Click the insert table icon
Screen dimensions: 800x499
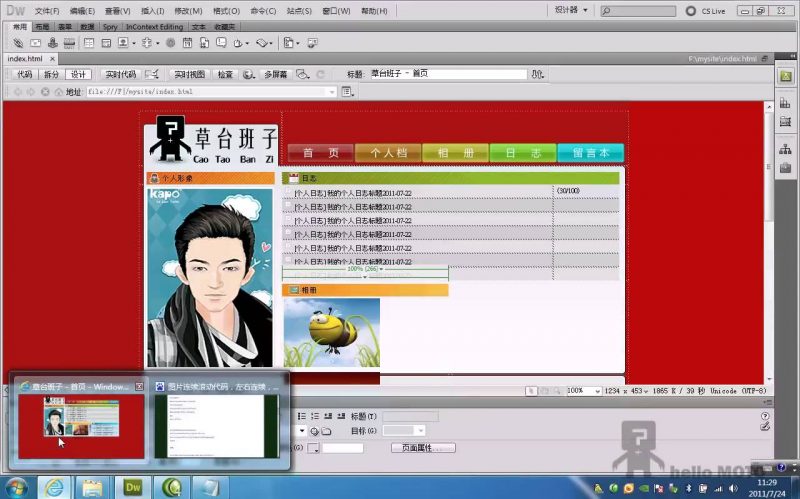click(x=88, y=43)
